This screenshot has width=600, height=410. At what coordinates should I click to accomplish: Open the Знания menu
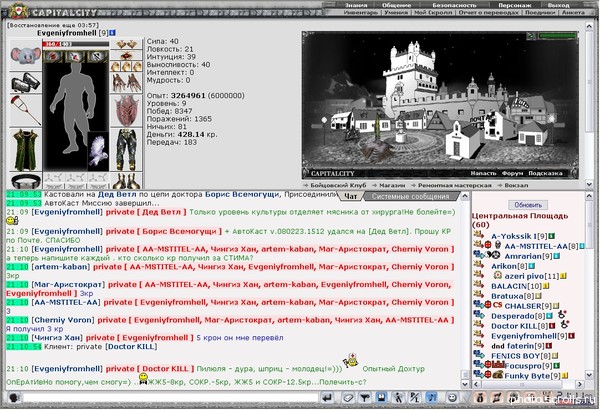pos(355,5)
